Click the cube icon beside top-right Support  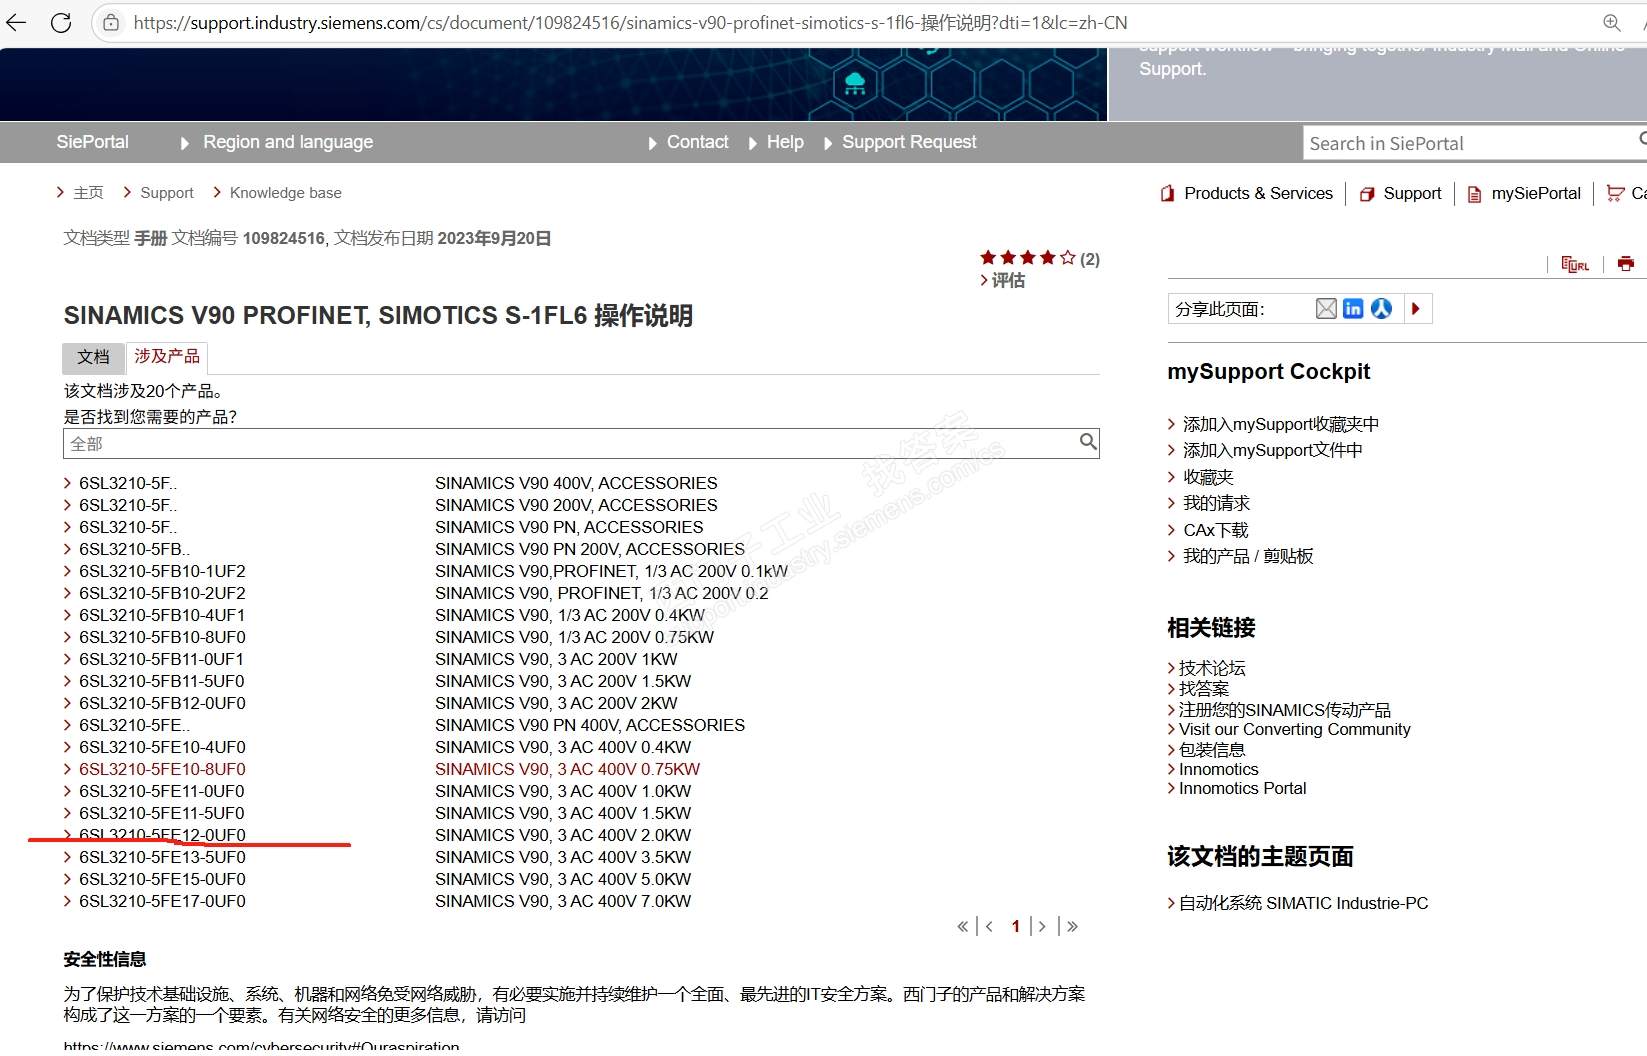[x=1367, y=194]
